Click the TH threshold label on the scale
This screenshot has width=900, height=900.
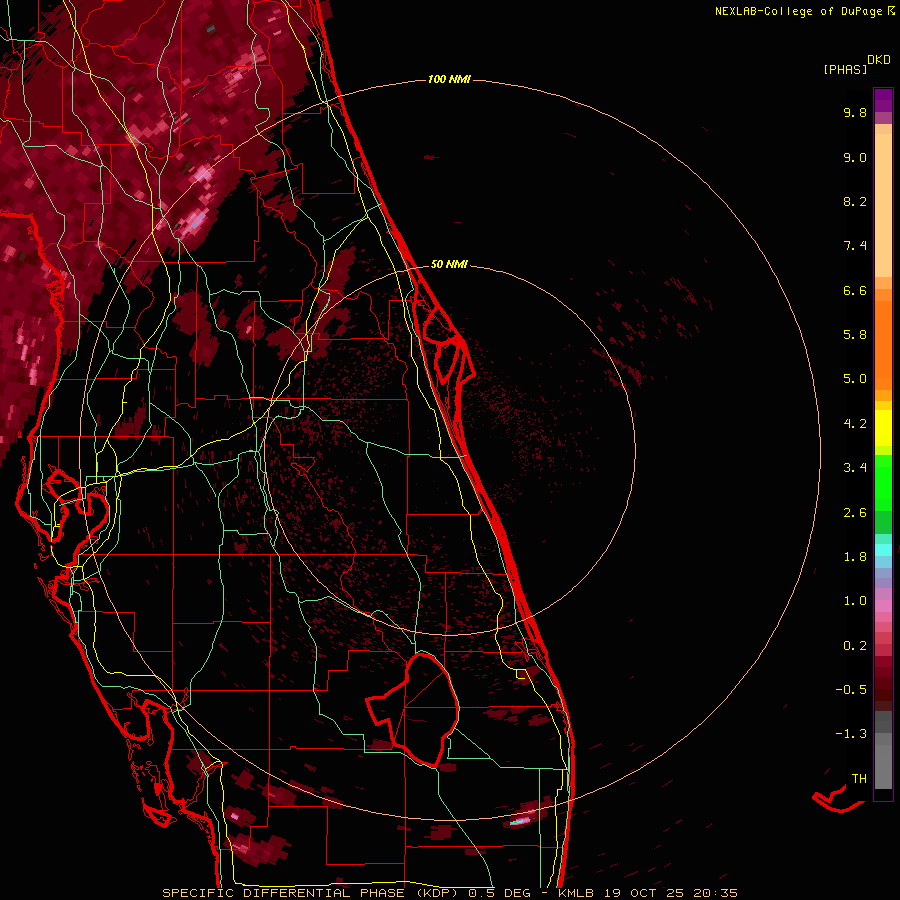[859, 779]
